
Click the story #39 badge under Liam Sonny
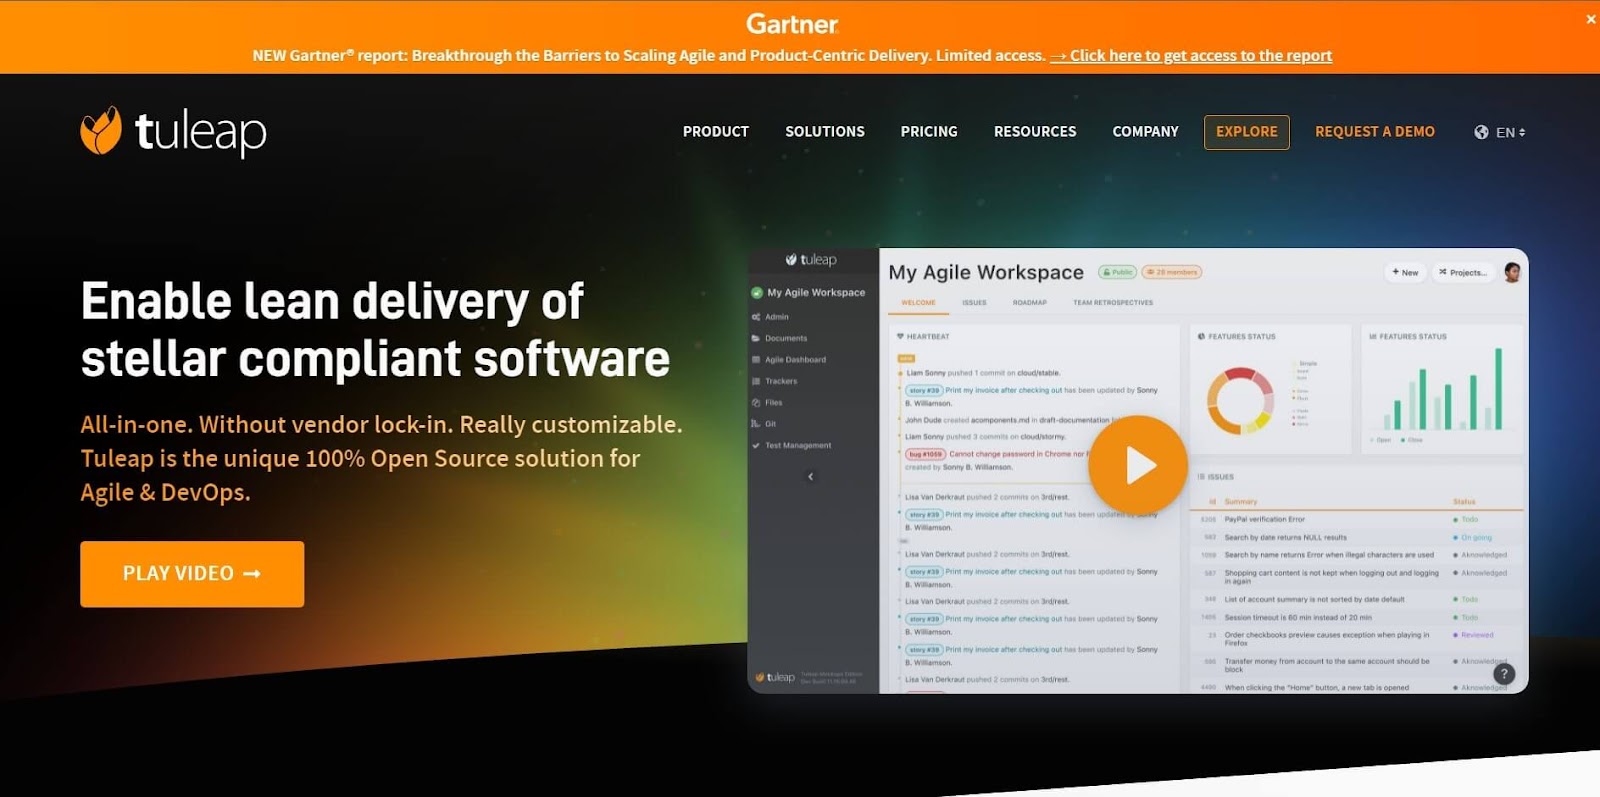tap(924, 391)
